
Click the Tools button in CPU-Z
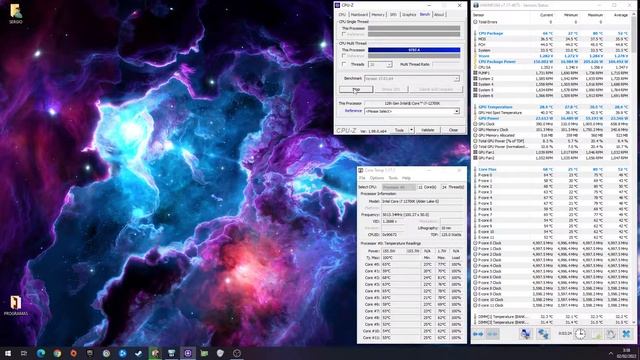coord(400,130)
